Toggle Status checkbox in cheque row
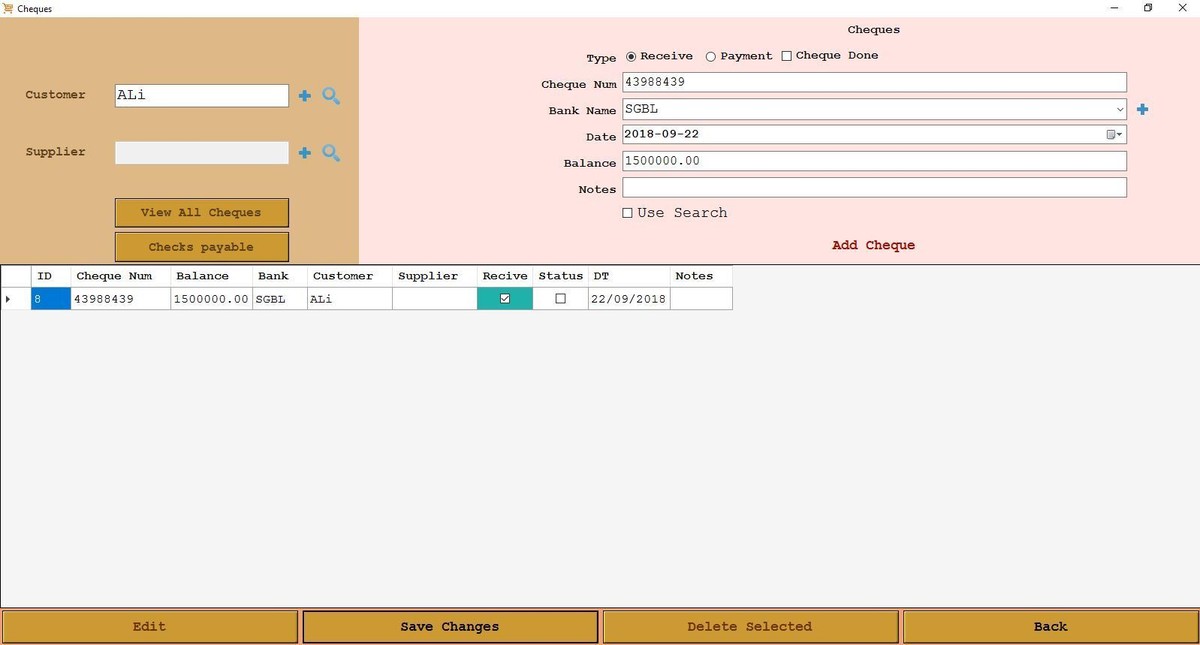This screenshot has height=645, width=1200. click(x=560, y=298)
